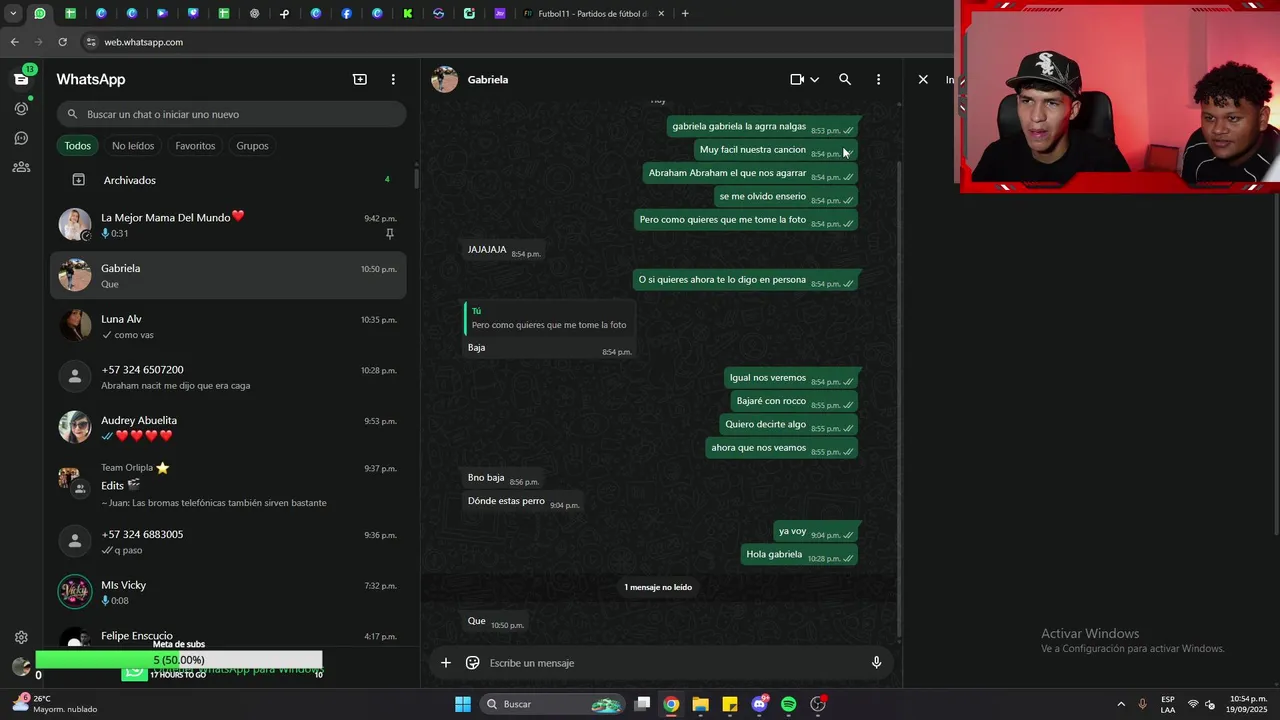1280x720 pixels.
Task: Open the Gabriela chat options menu
Action: (878, 79)
